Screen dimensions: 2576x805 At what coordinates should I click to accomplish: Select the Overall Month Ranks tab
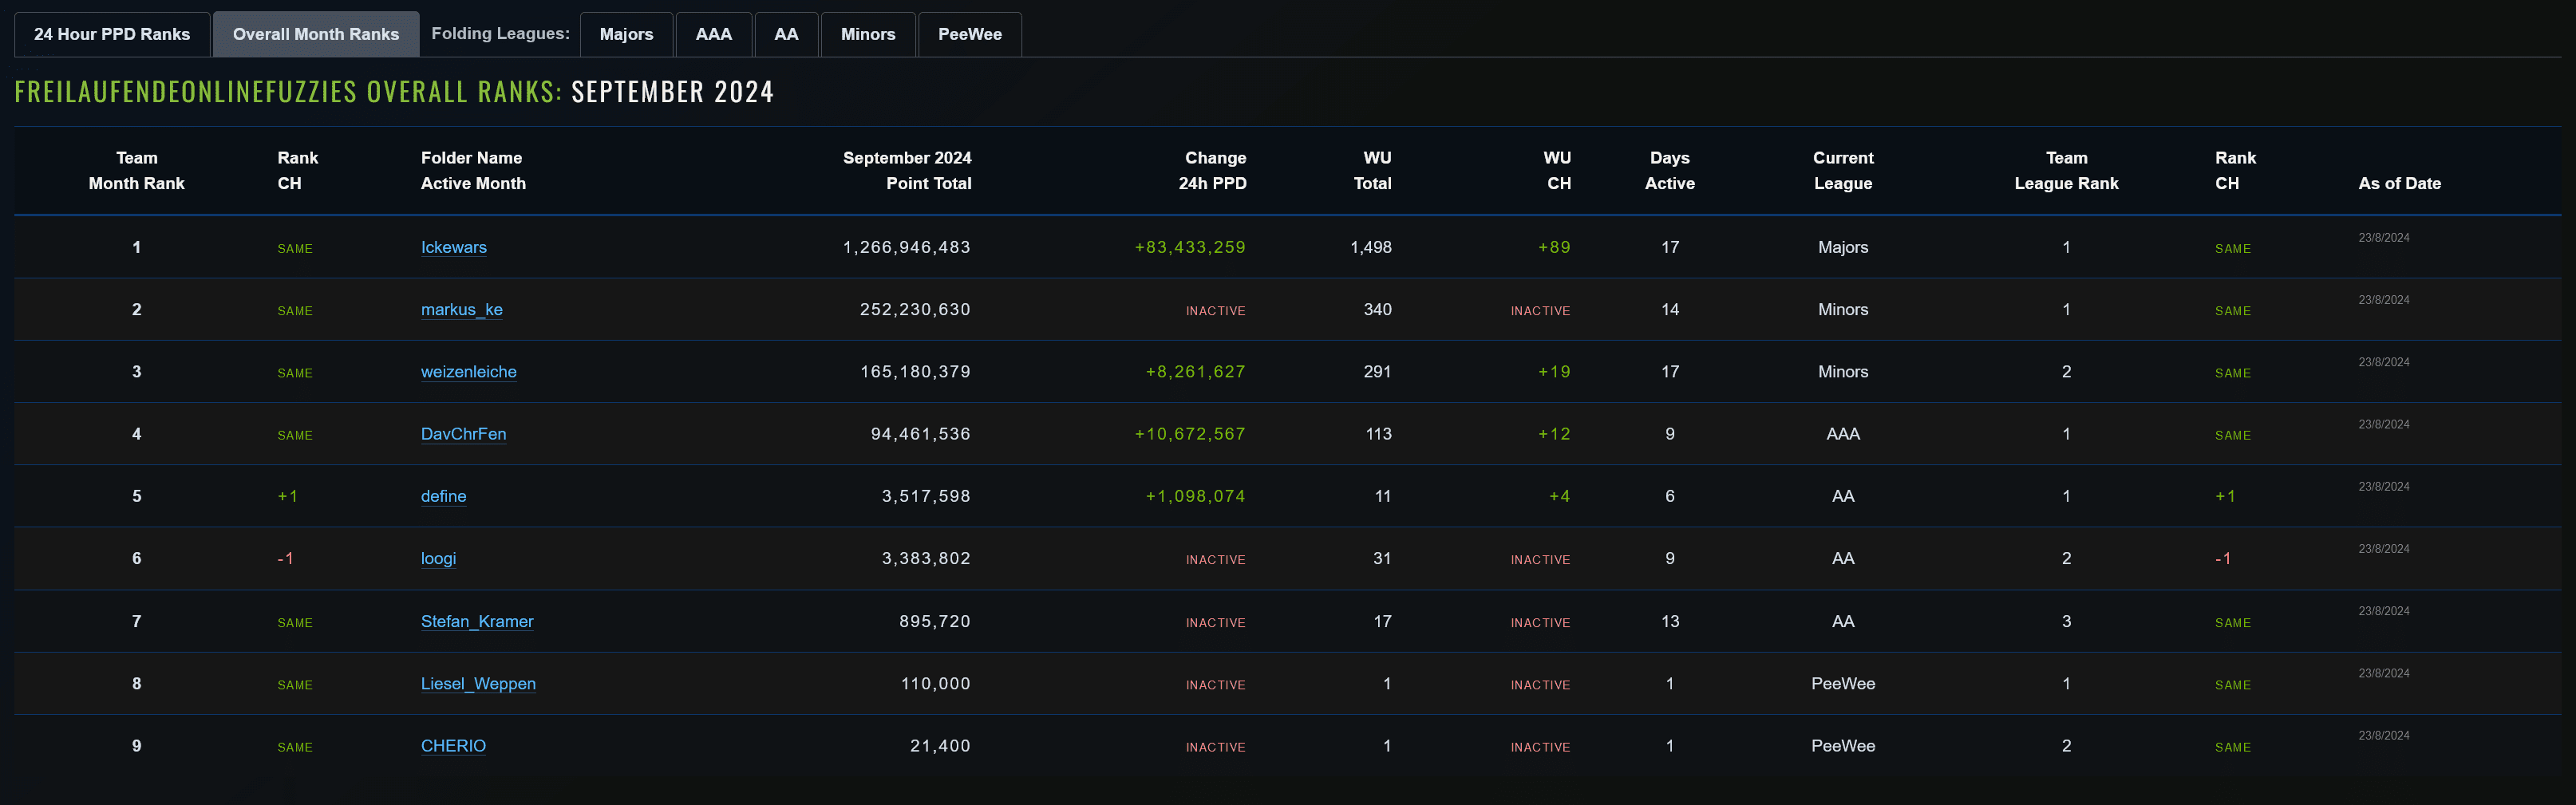(316, 34)
